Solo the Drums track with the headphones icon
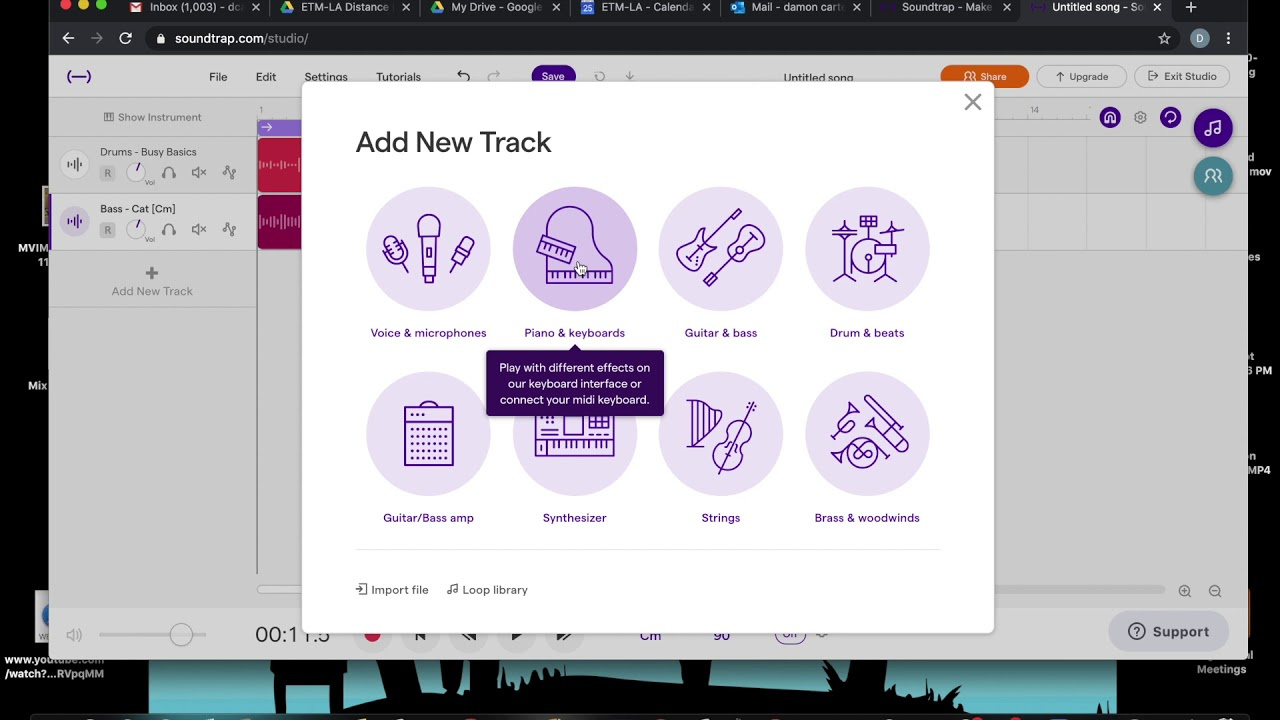This screenshot has height=720, width=1280. coord(169,172)
